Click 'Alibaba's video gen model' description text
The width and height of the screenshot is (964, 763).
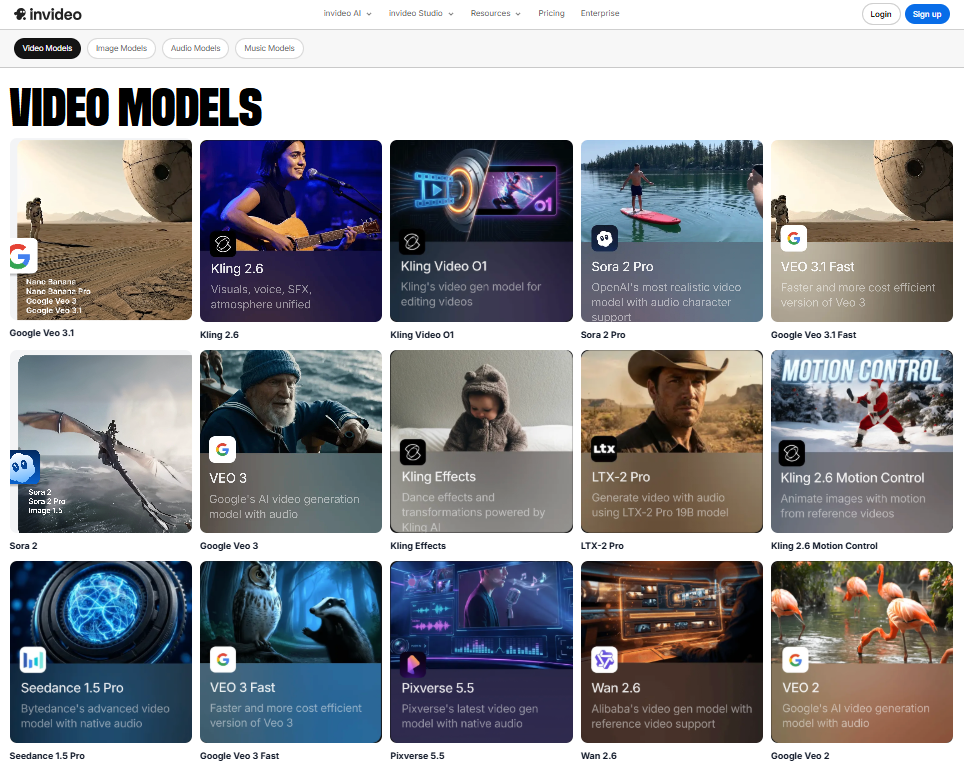tap(671, 716)
